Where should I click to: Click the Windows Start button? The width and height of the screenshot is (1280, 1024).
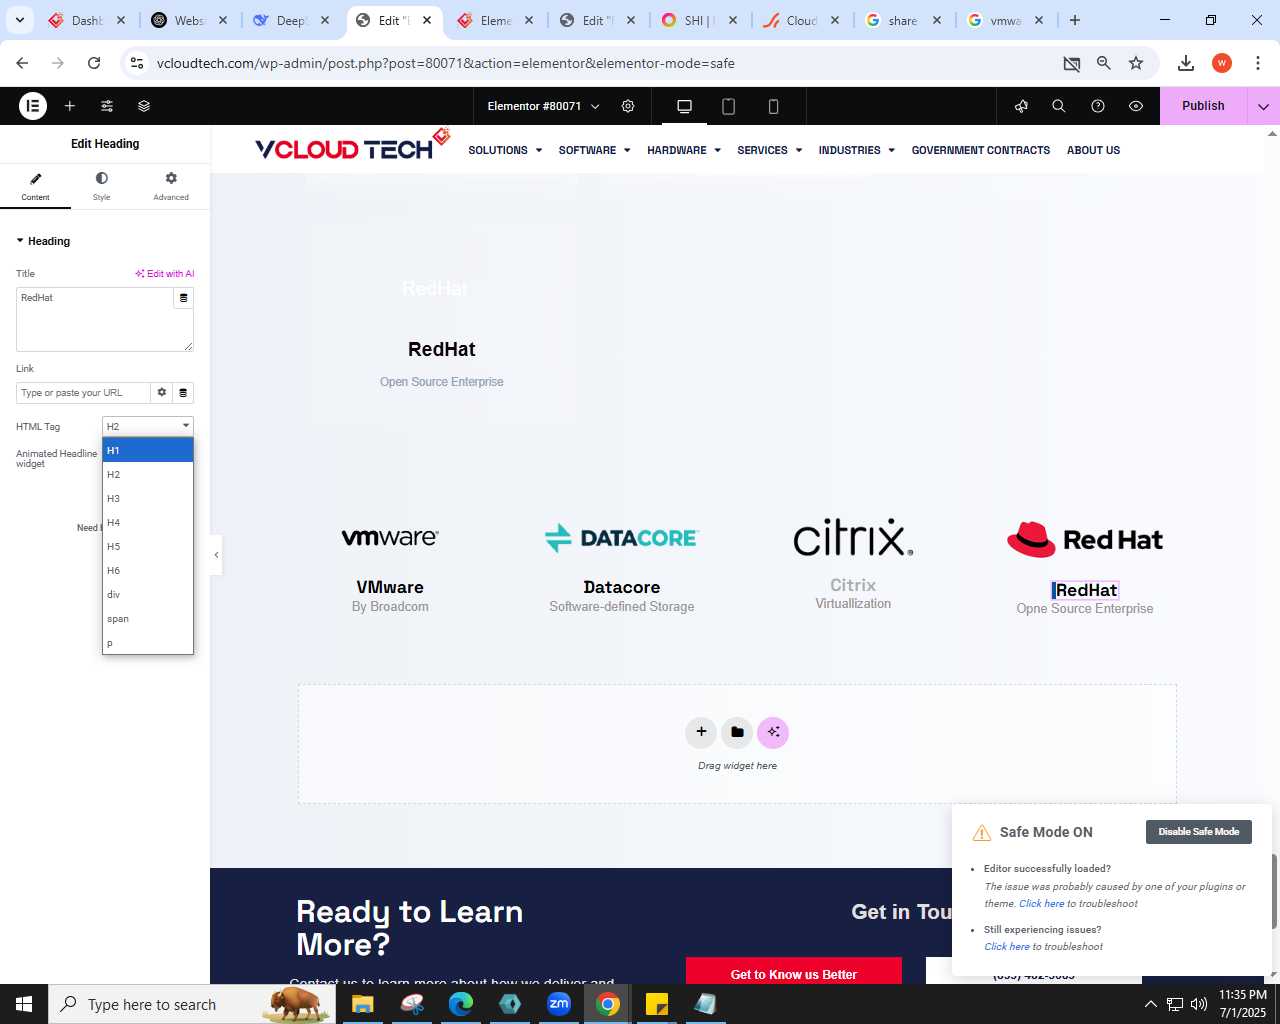click(24, 1004)
